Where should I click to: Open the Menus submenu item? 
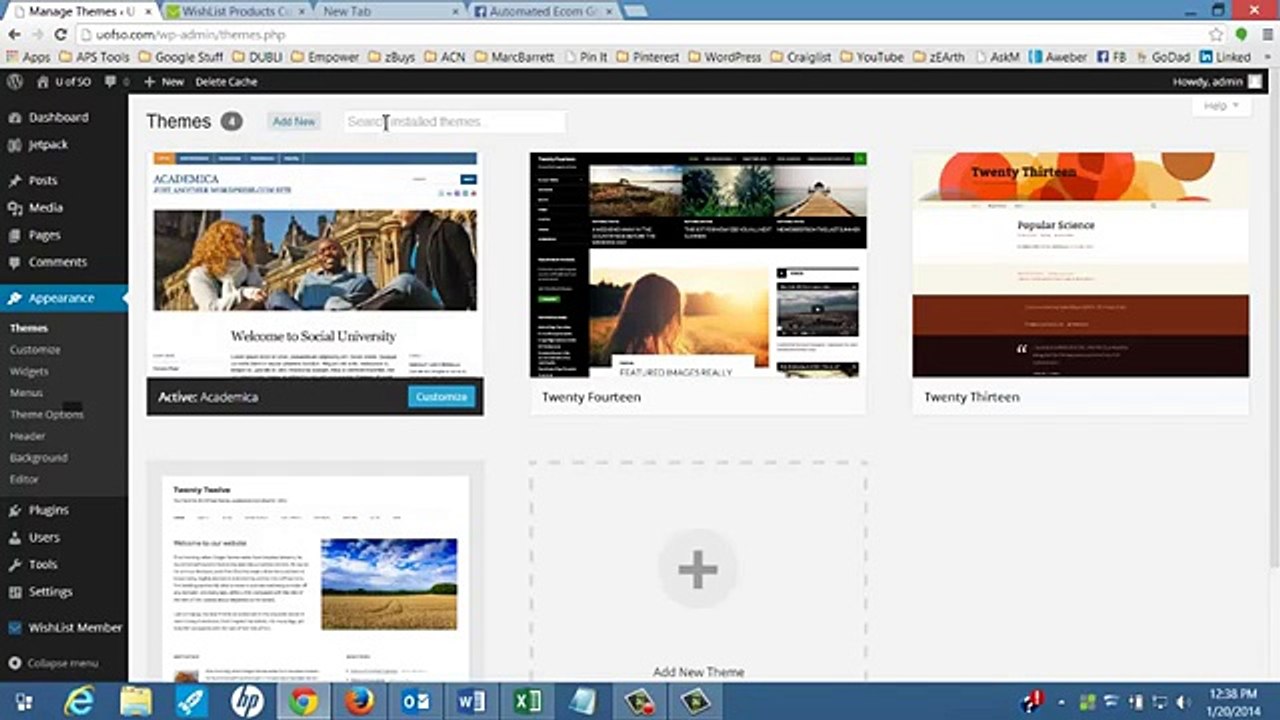pos(26,393)
